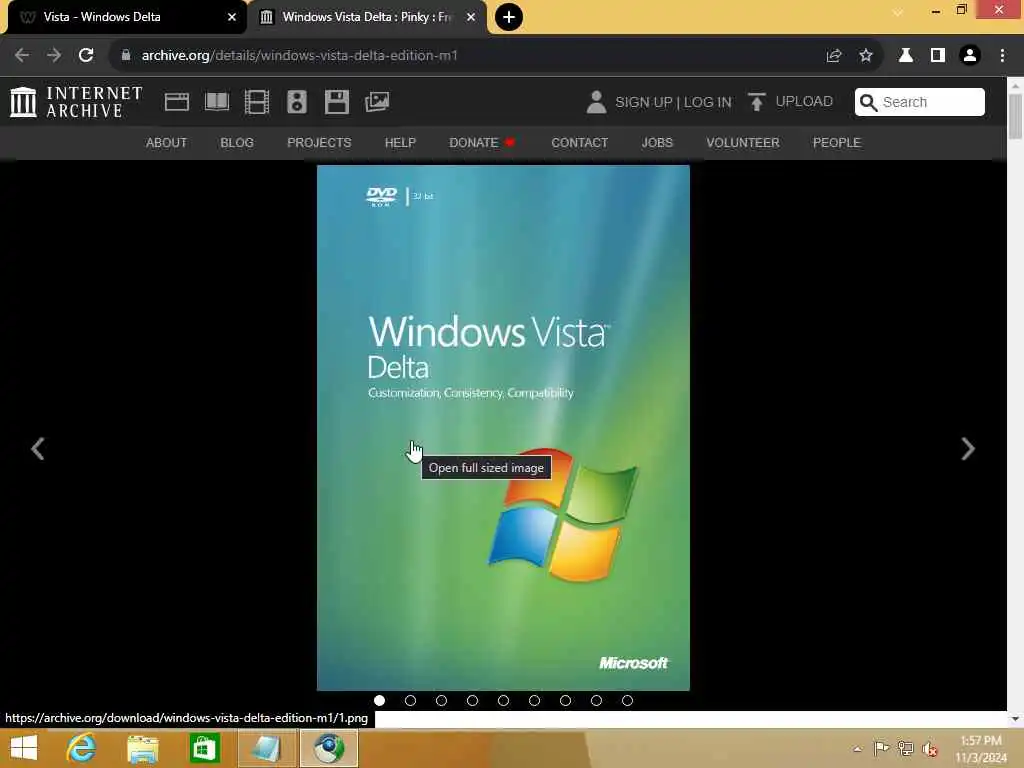Image resolution: width=1024 pixels, height=768 pixels.
Task: Open the HELP menu item
Action: [400, 142]
